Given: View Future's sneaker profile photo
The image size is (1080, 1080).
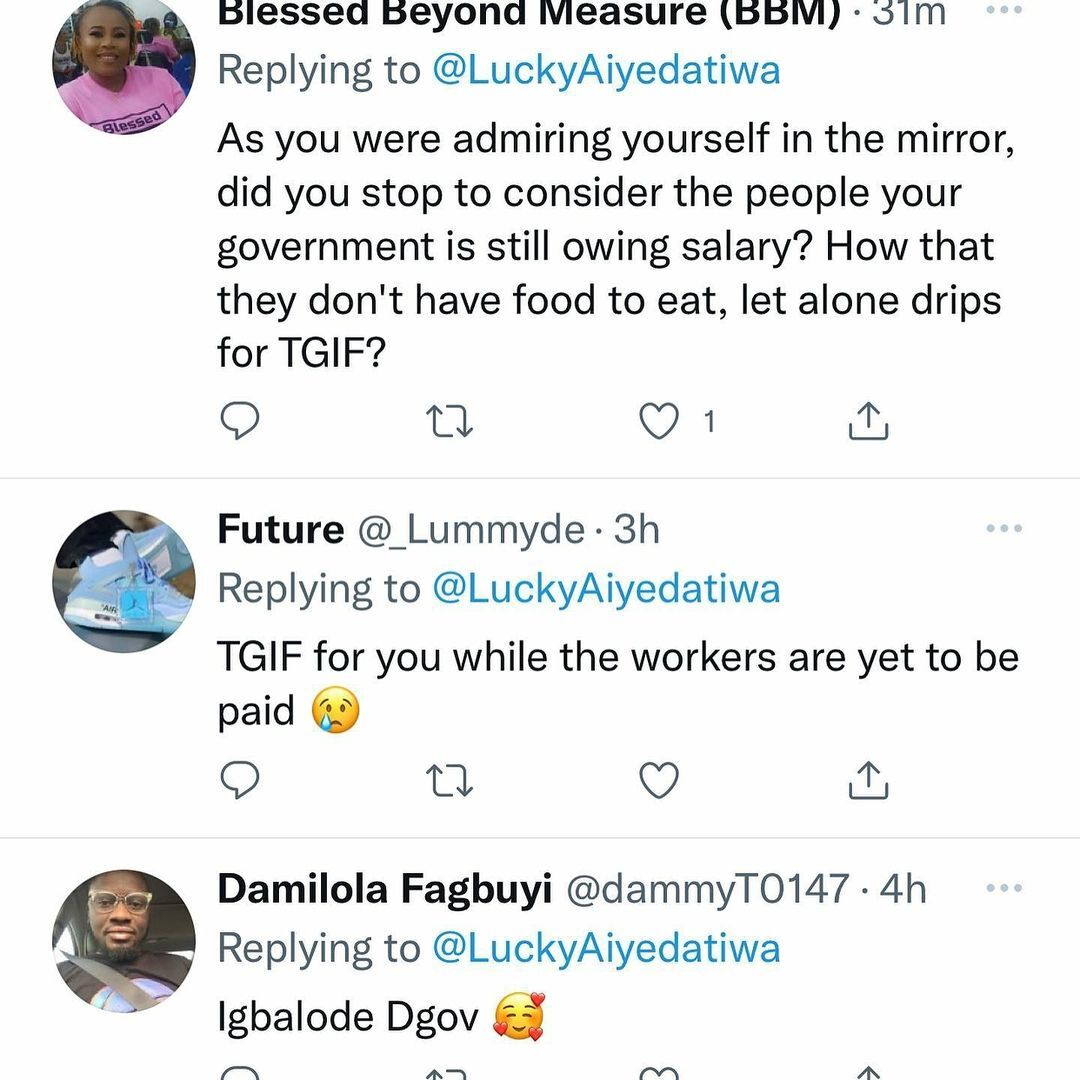Looking at the screenshot, I should coord(123,581).
